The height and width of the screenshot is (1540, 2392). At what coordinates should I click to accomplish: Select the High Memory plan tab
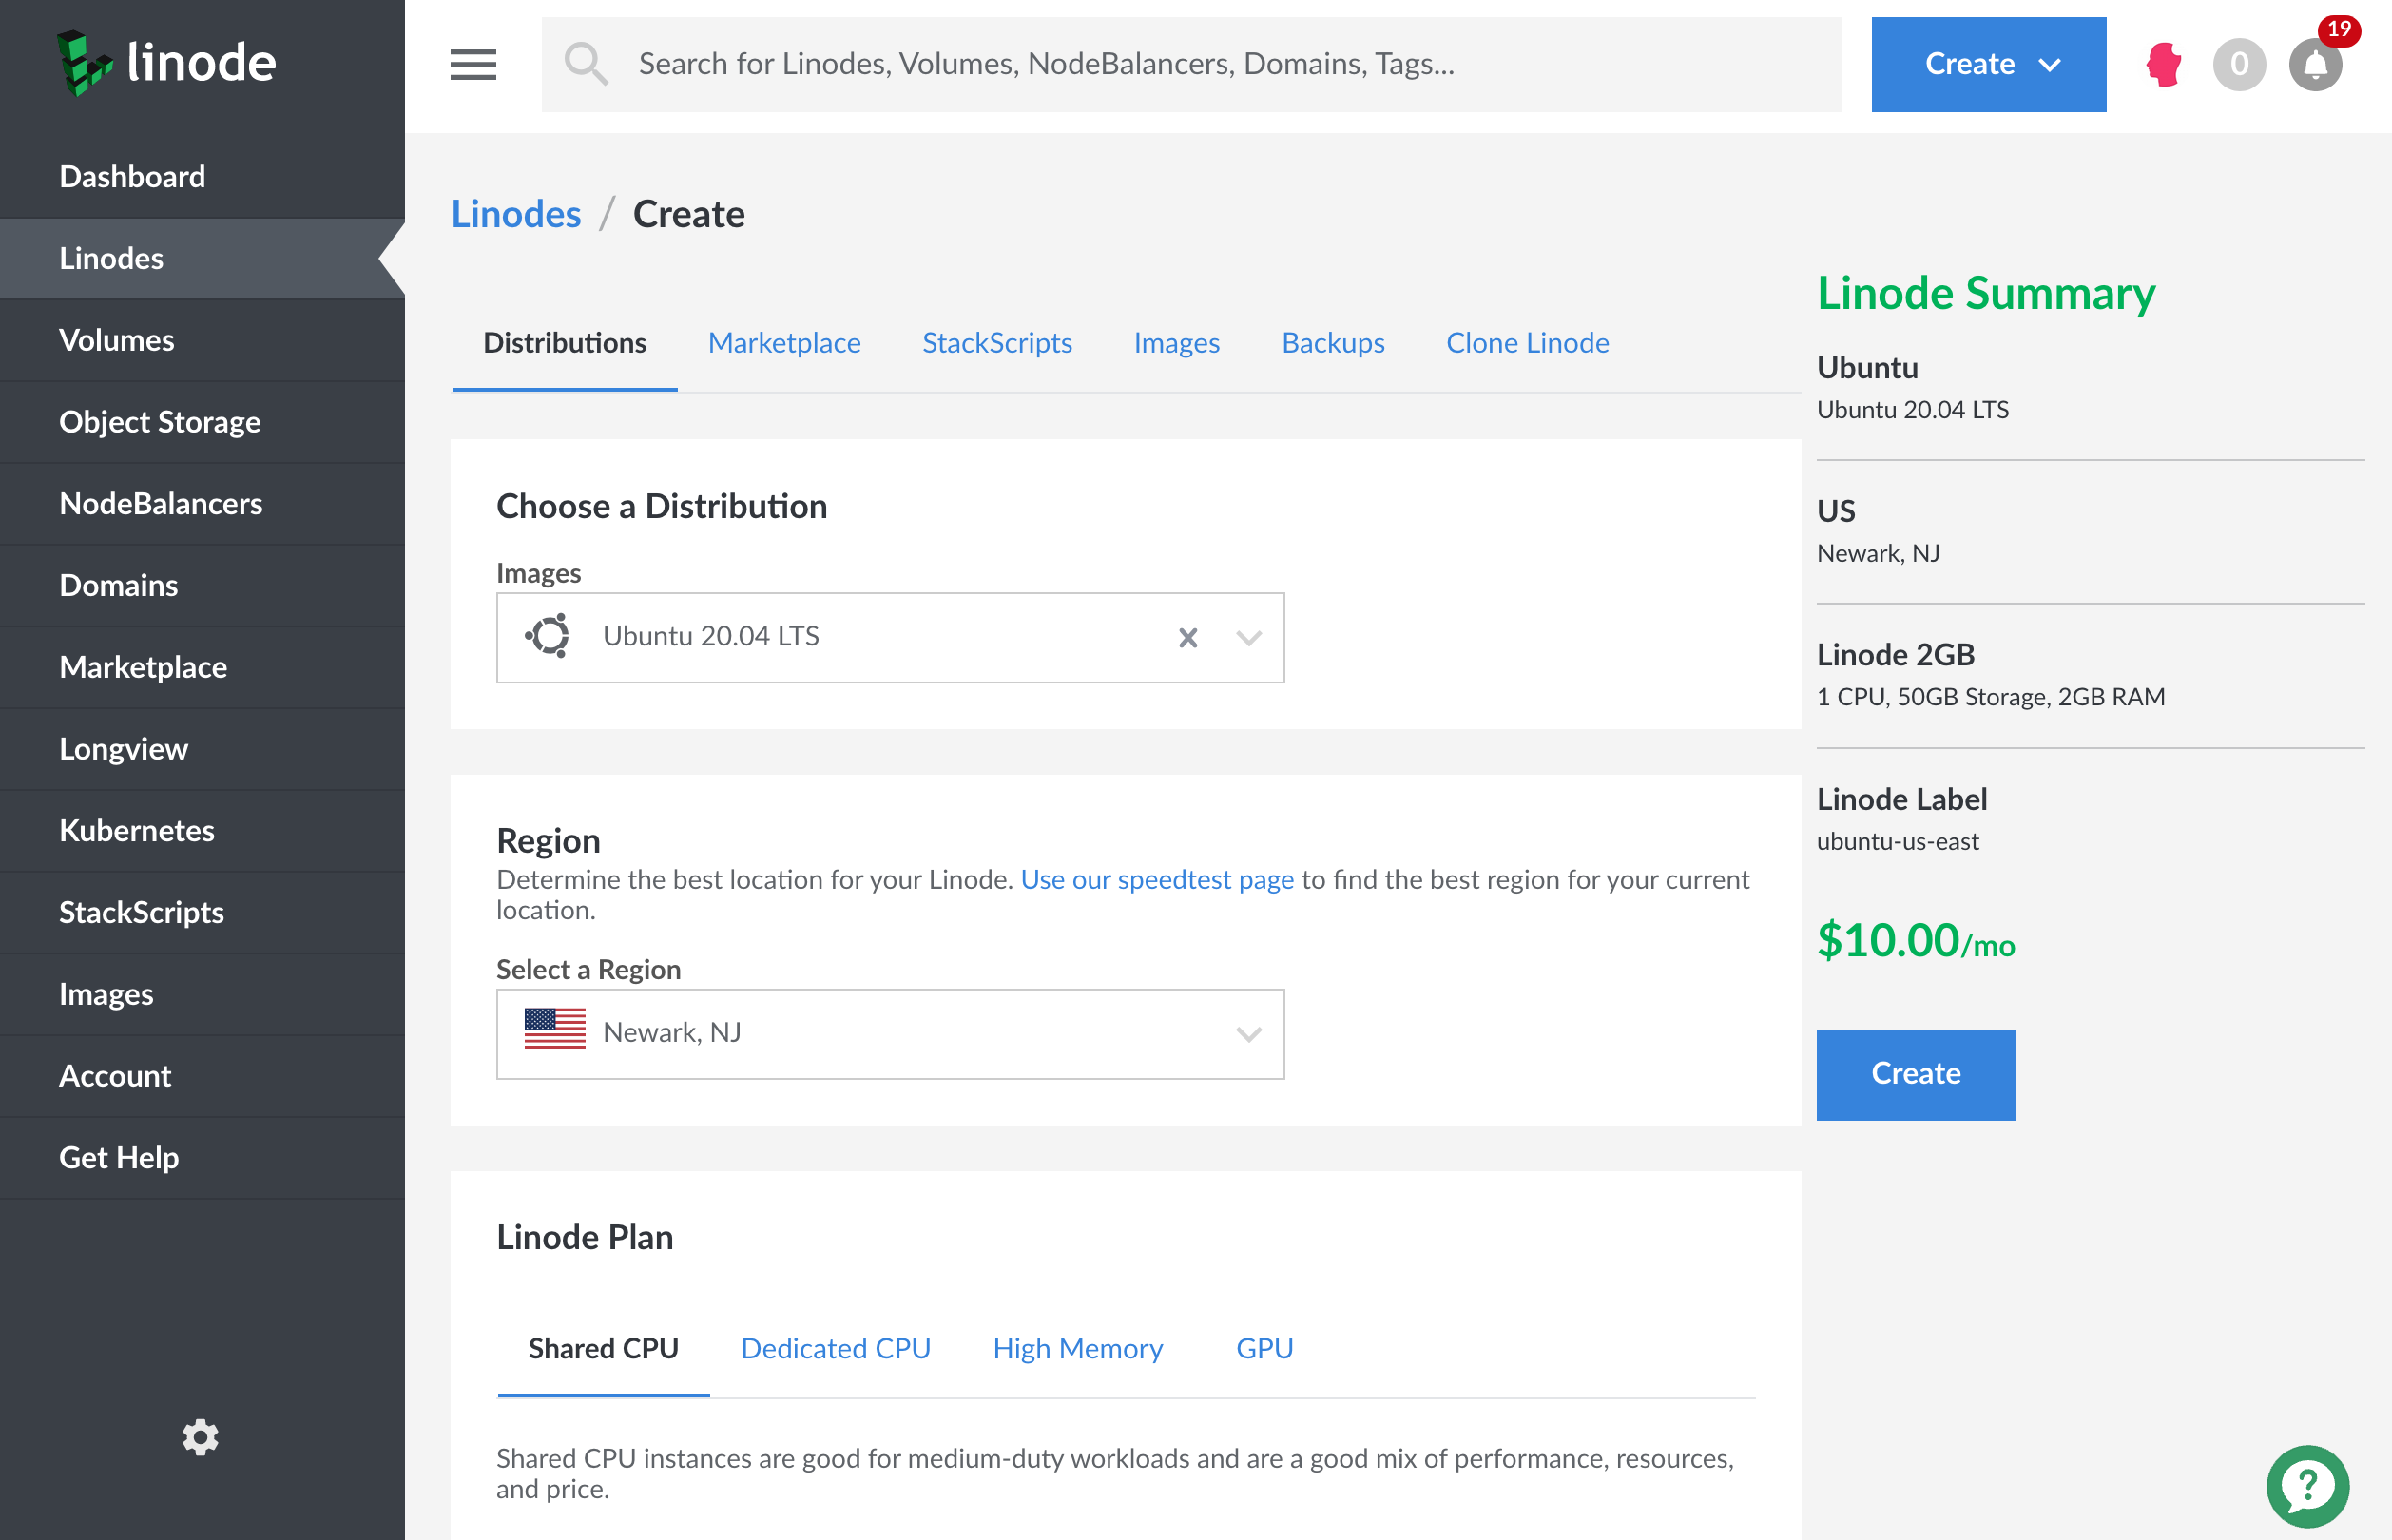coord(1077,1349)
